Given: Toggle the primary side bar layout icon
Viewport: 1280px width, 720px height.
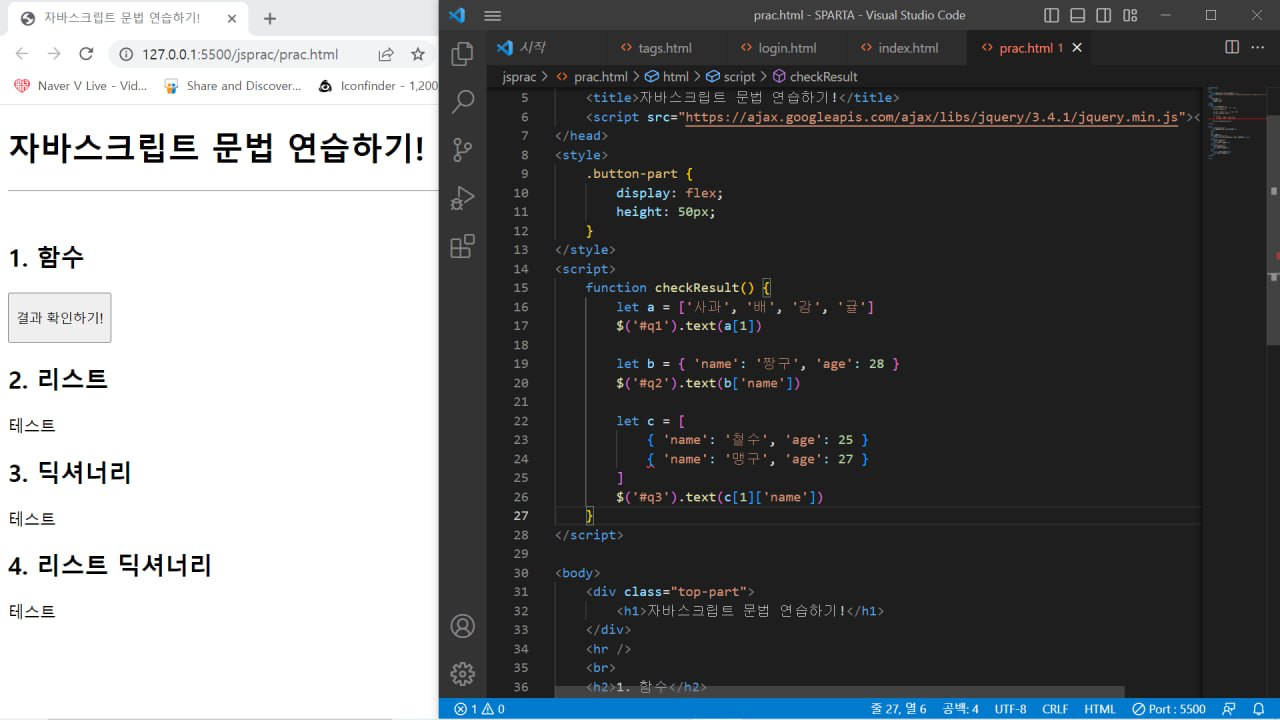Looking at the screenshot, I should 1051,15.
